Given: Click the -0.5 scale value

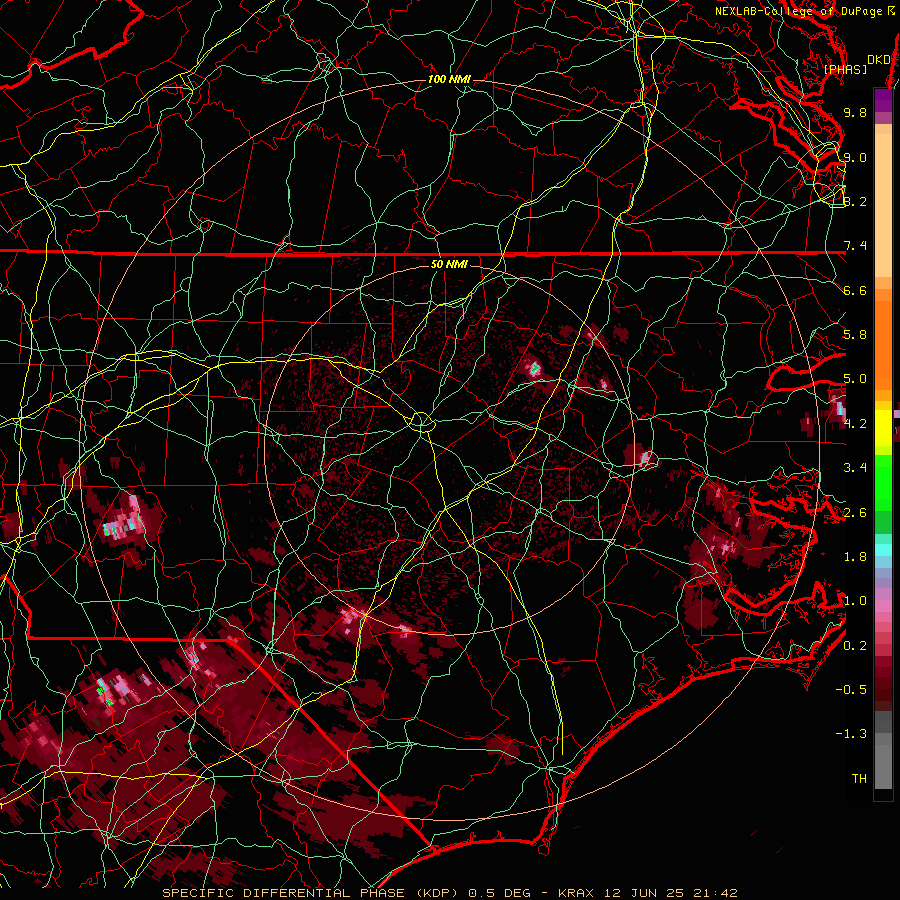Looking at the screenshot, I should (851, 690).
